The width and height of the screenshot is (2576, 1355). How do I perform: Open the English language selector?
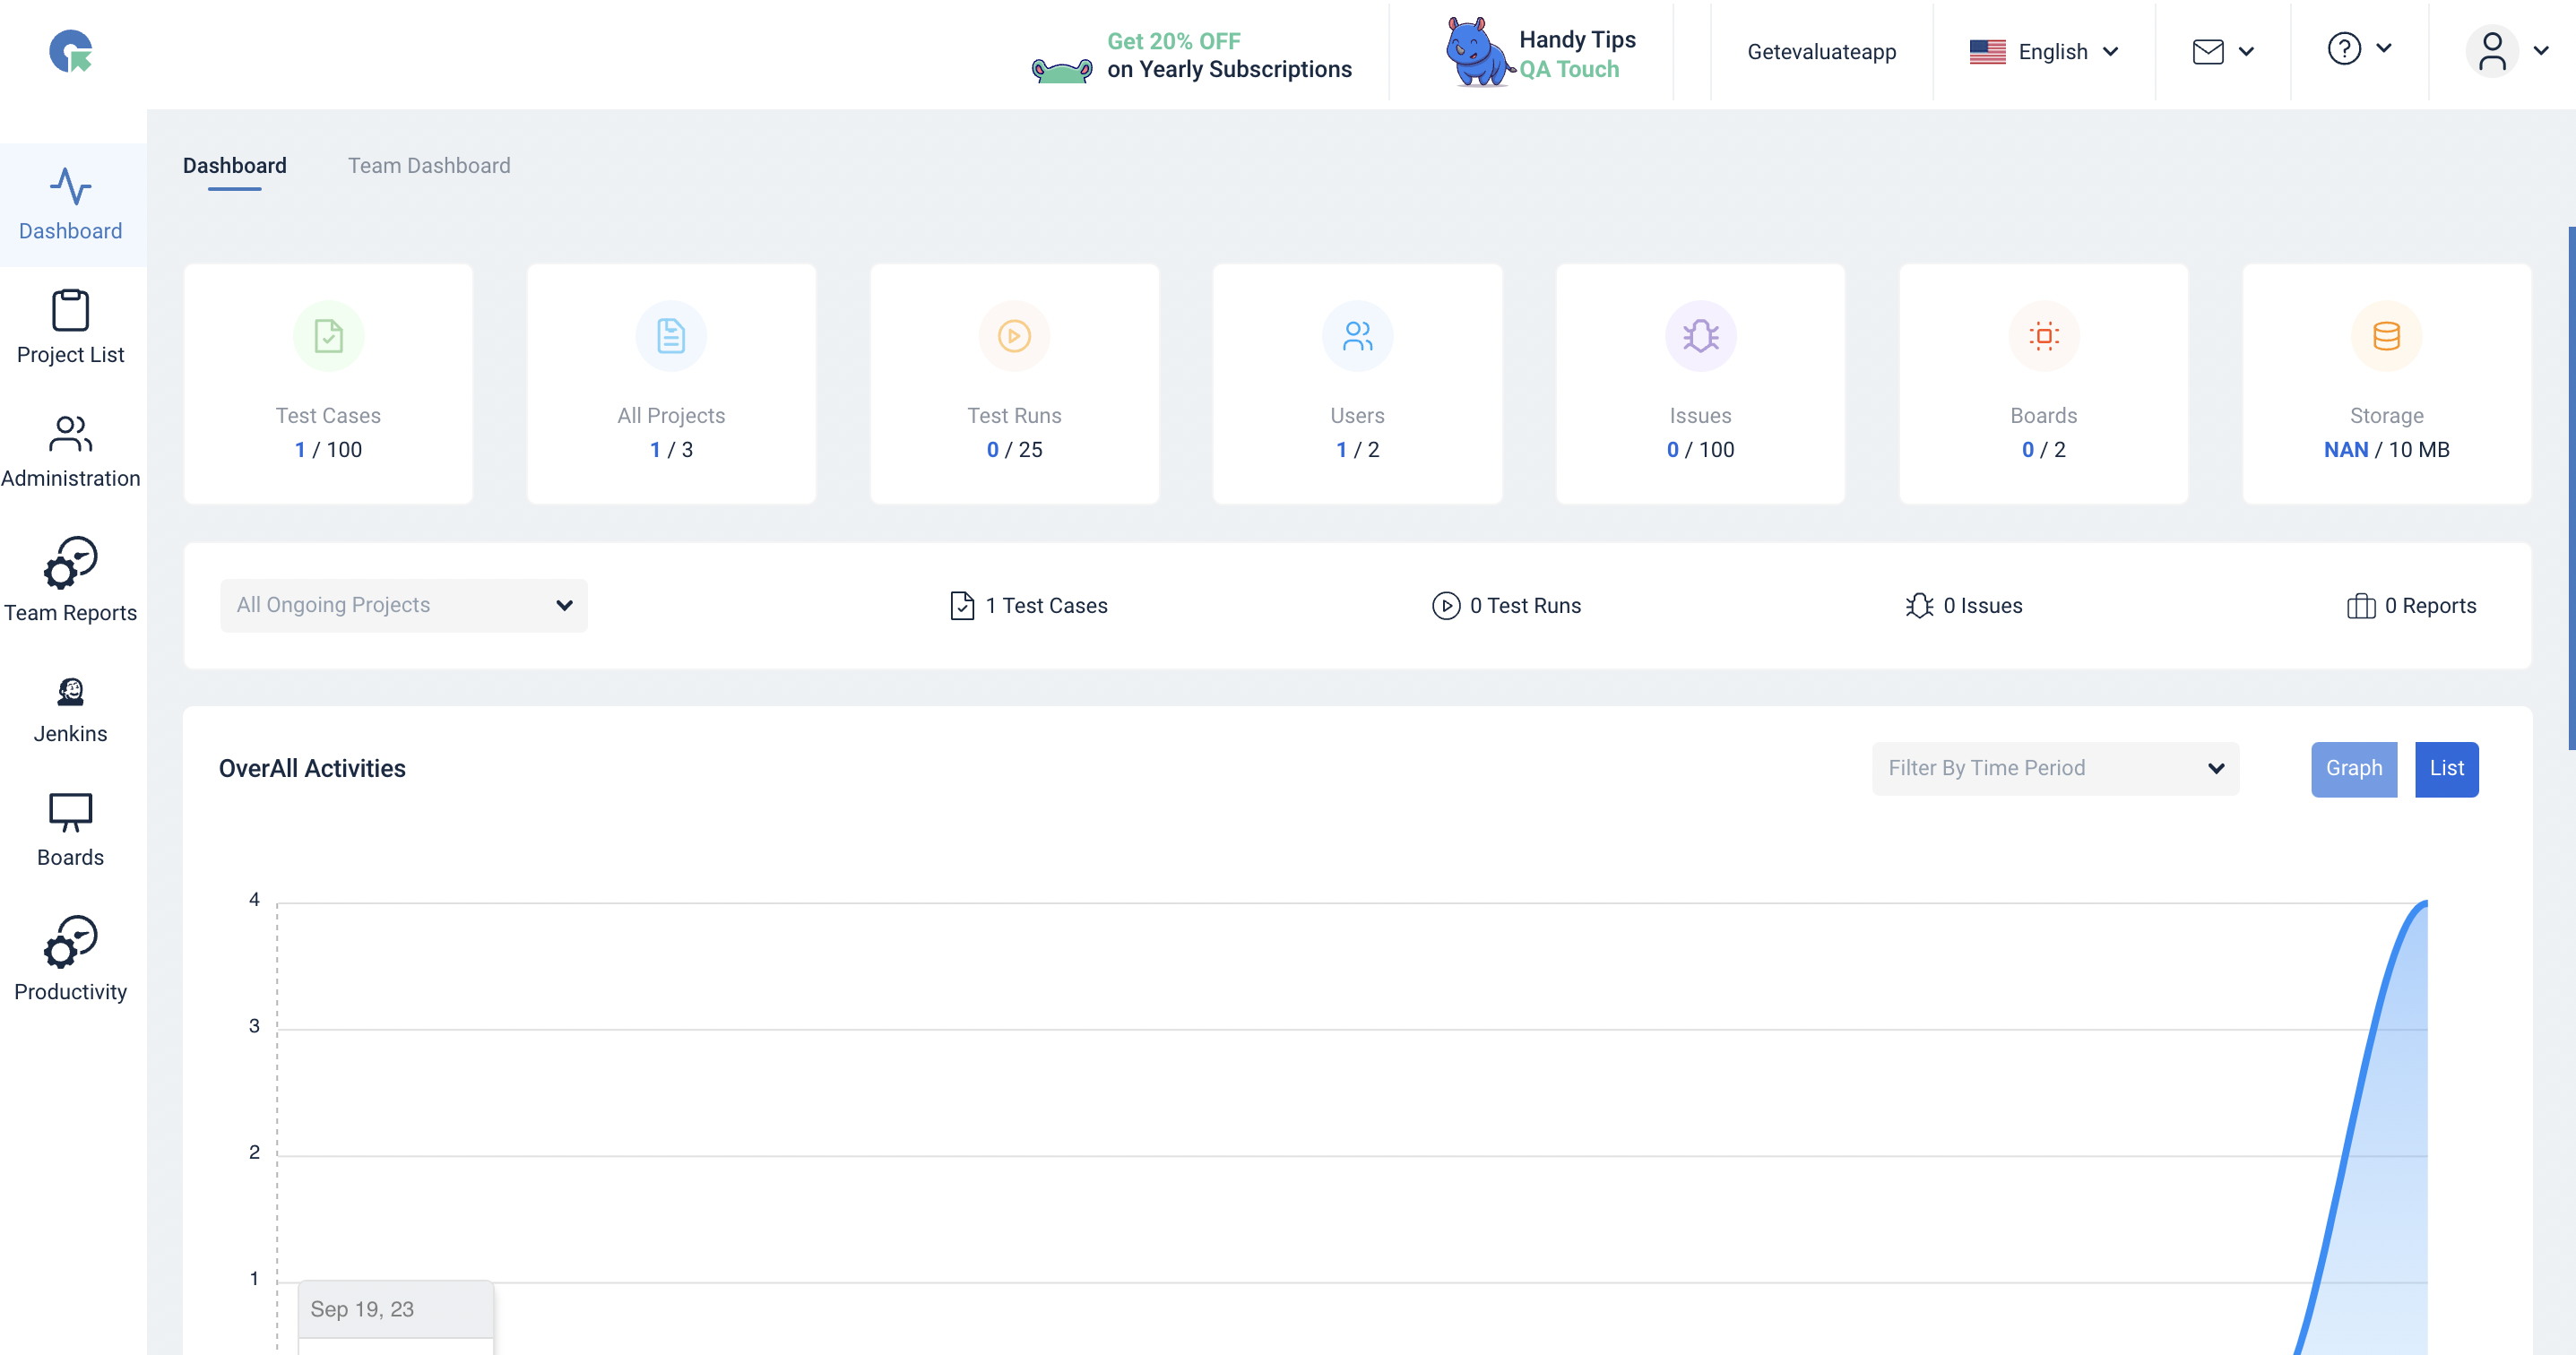[2043, 51]
